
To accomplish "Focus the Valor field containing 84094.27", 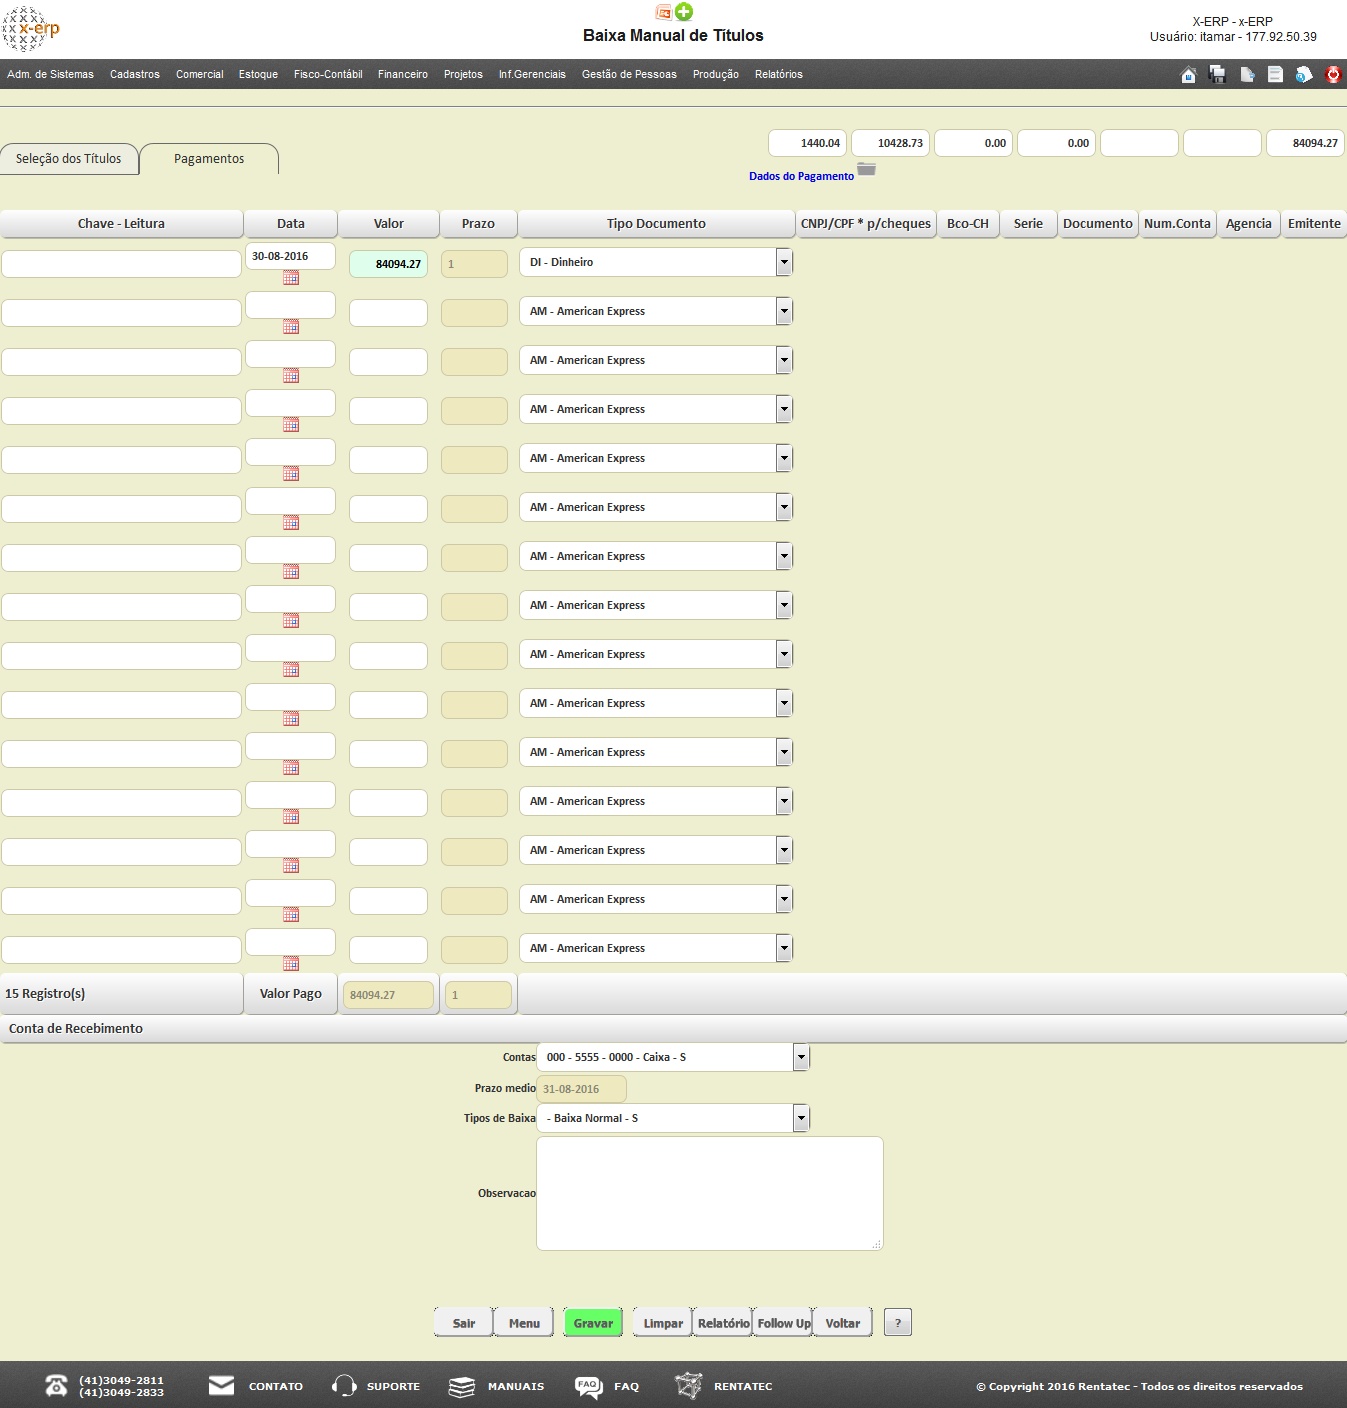I will [388, 264].
